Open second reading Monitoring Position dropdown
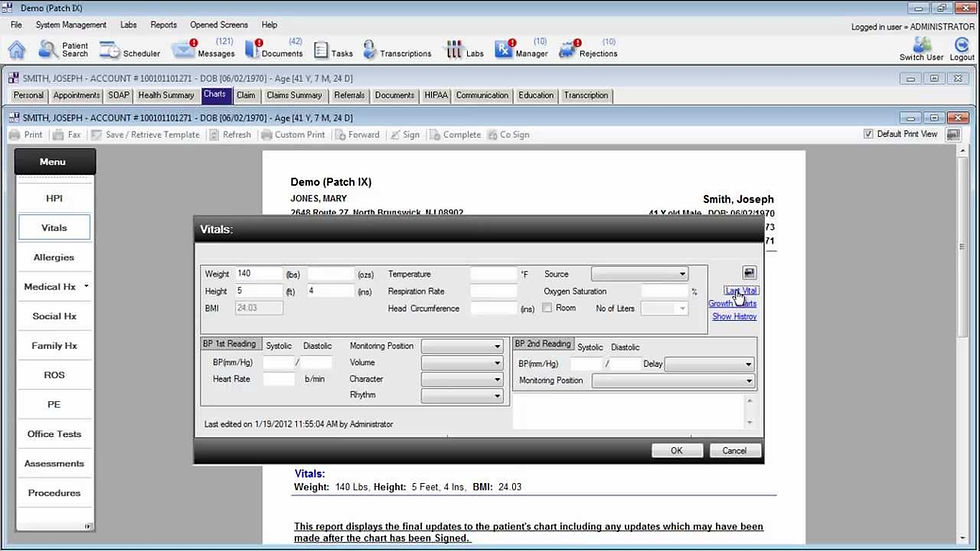 click(x=672, y=381)
